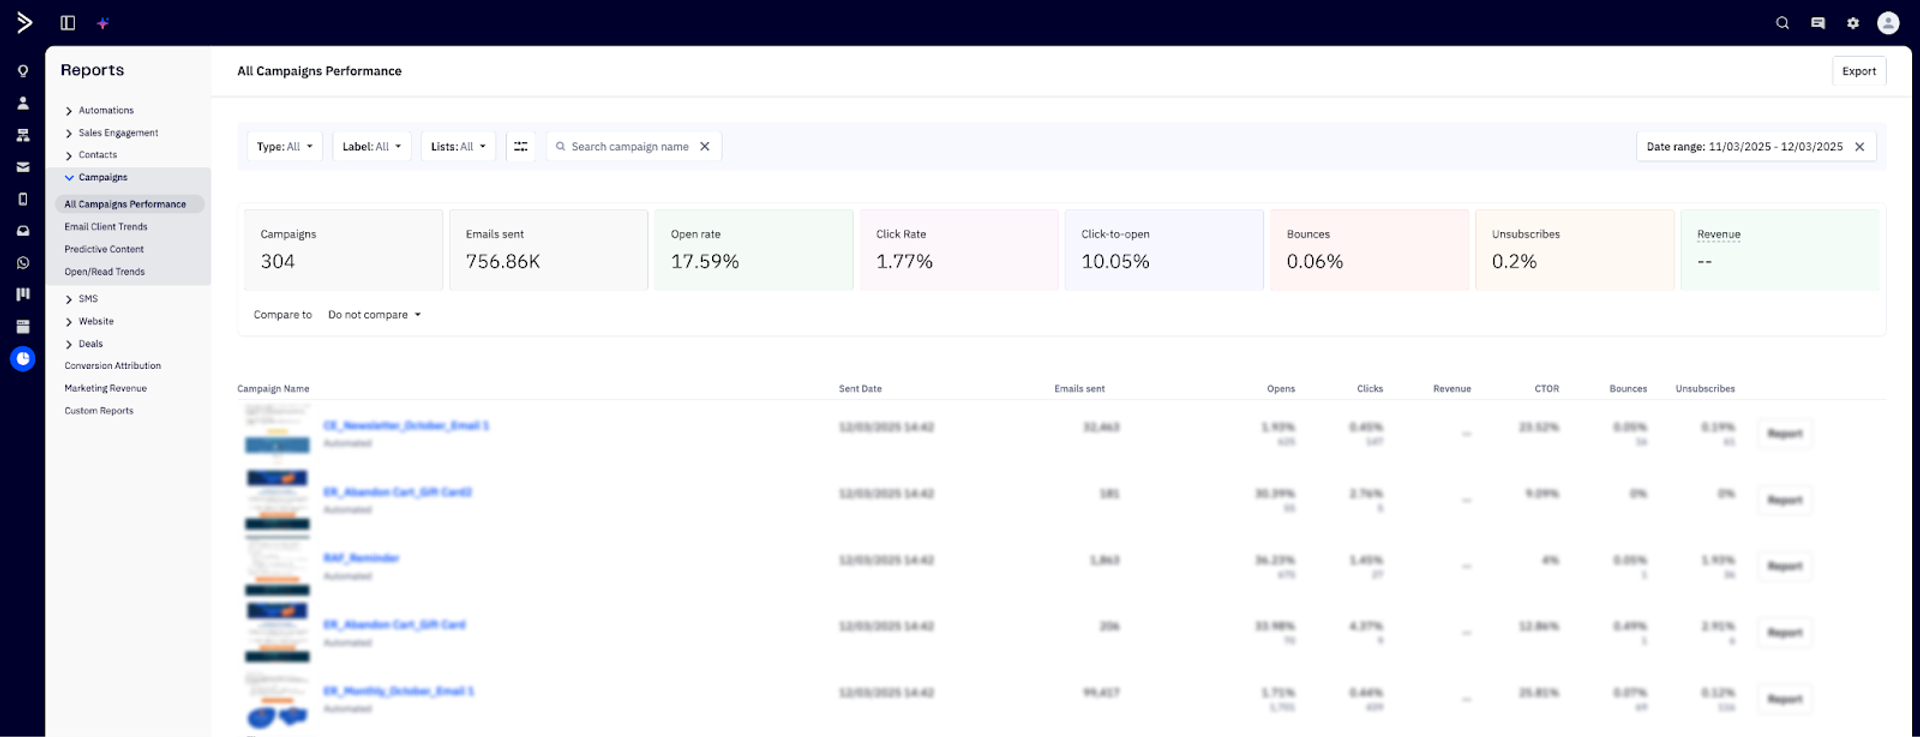Toggle the sidebar panel collapse icon
1920x737 pixels.
tap(68, 23)
